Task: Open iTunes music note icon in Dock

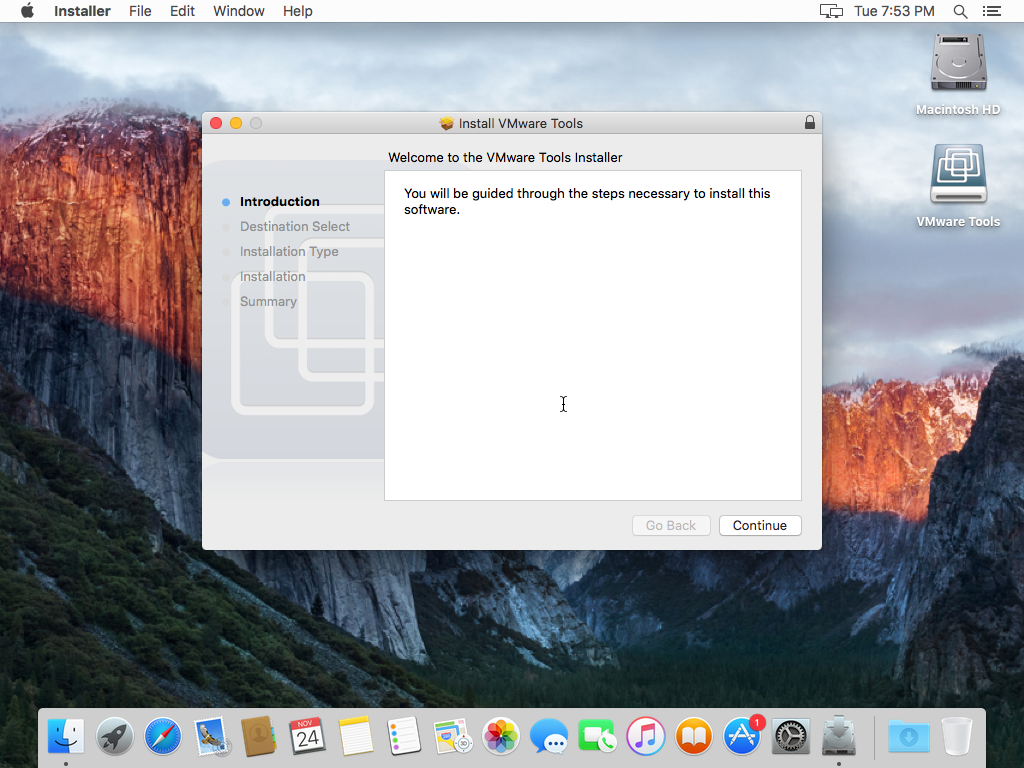Action: (x=645, y=736)
